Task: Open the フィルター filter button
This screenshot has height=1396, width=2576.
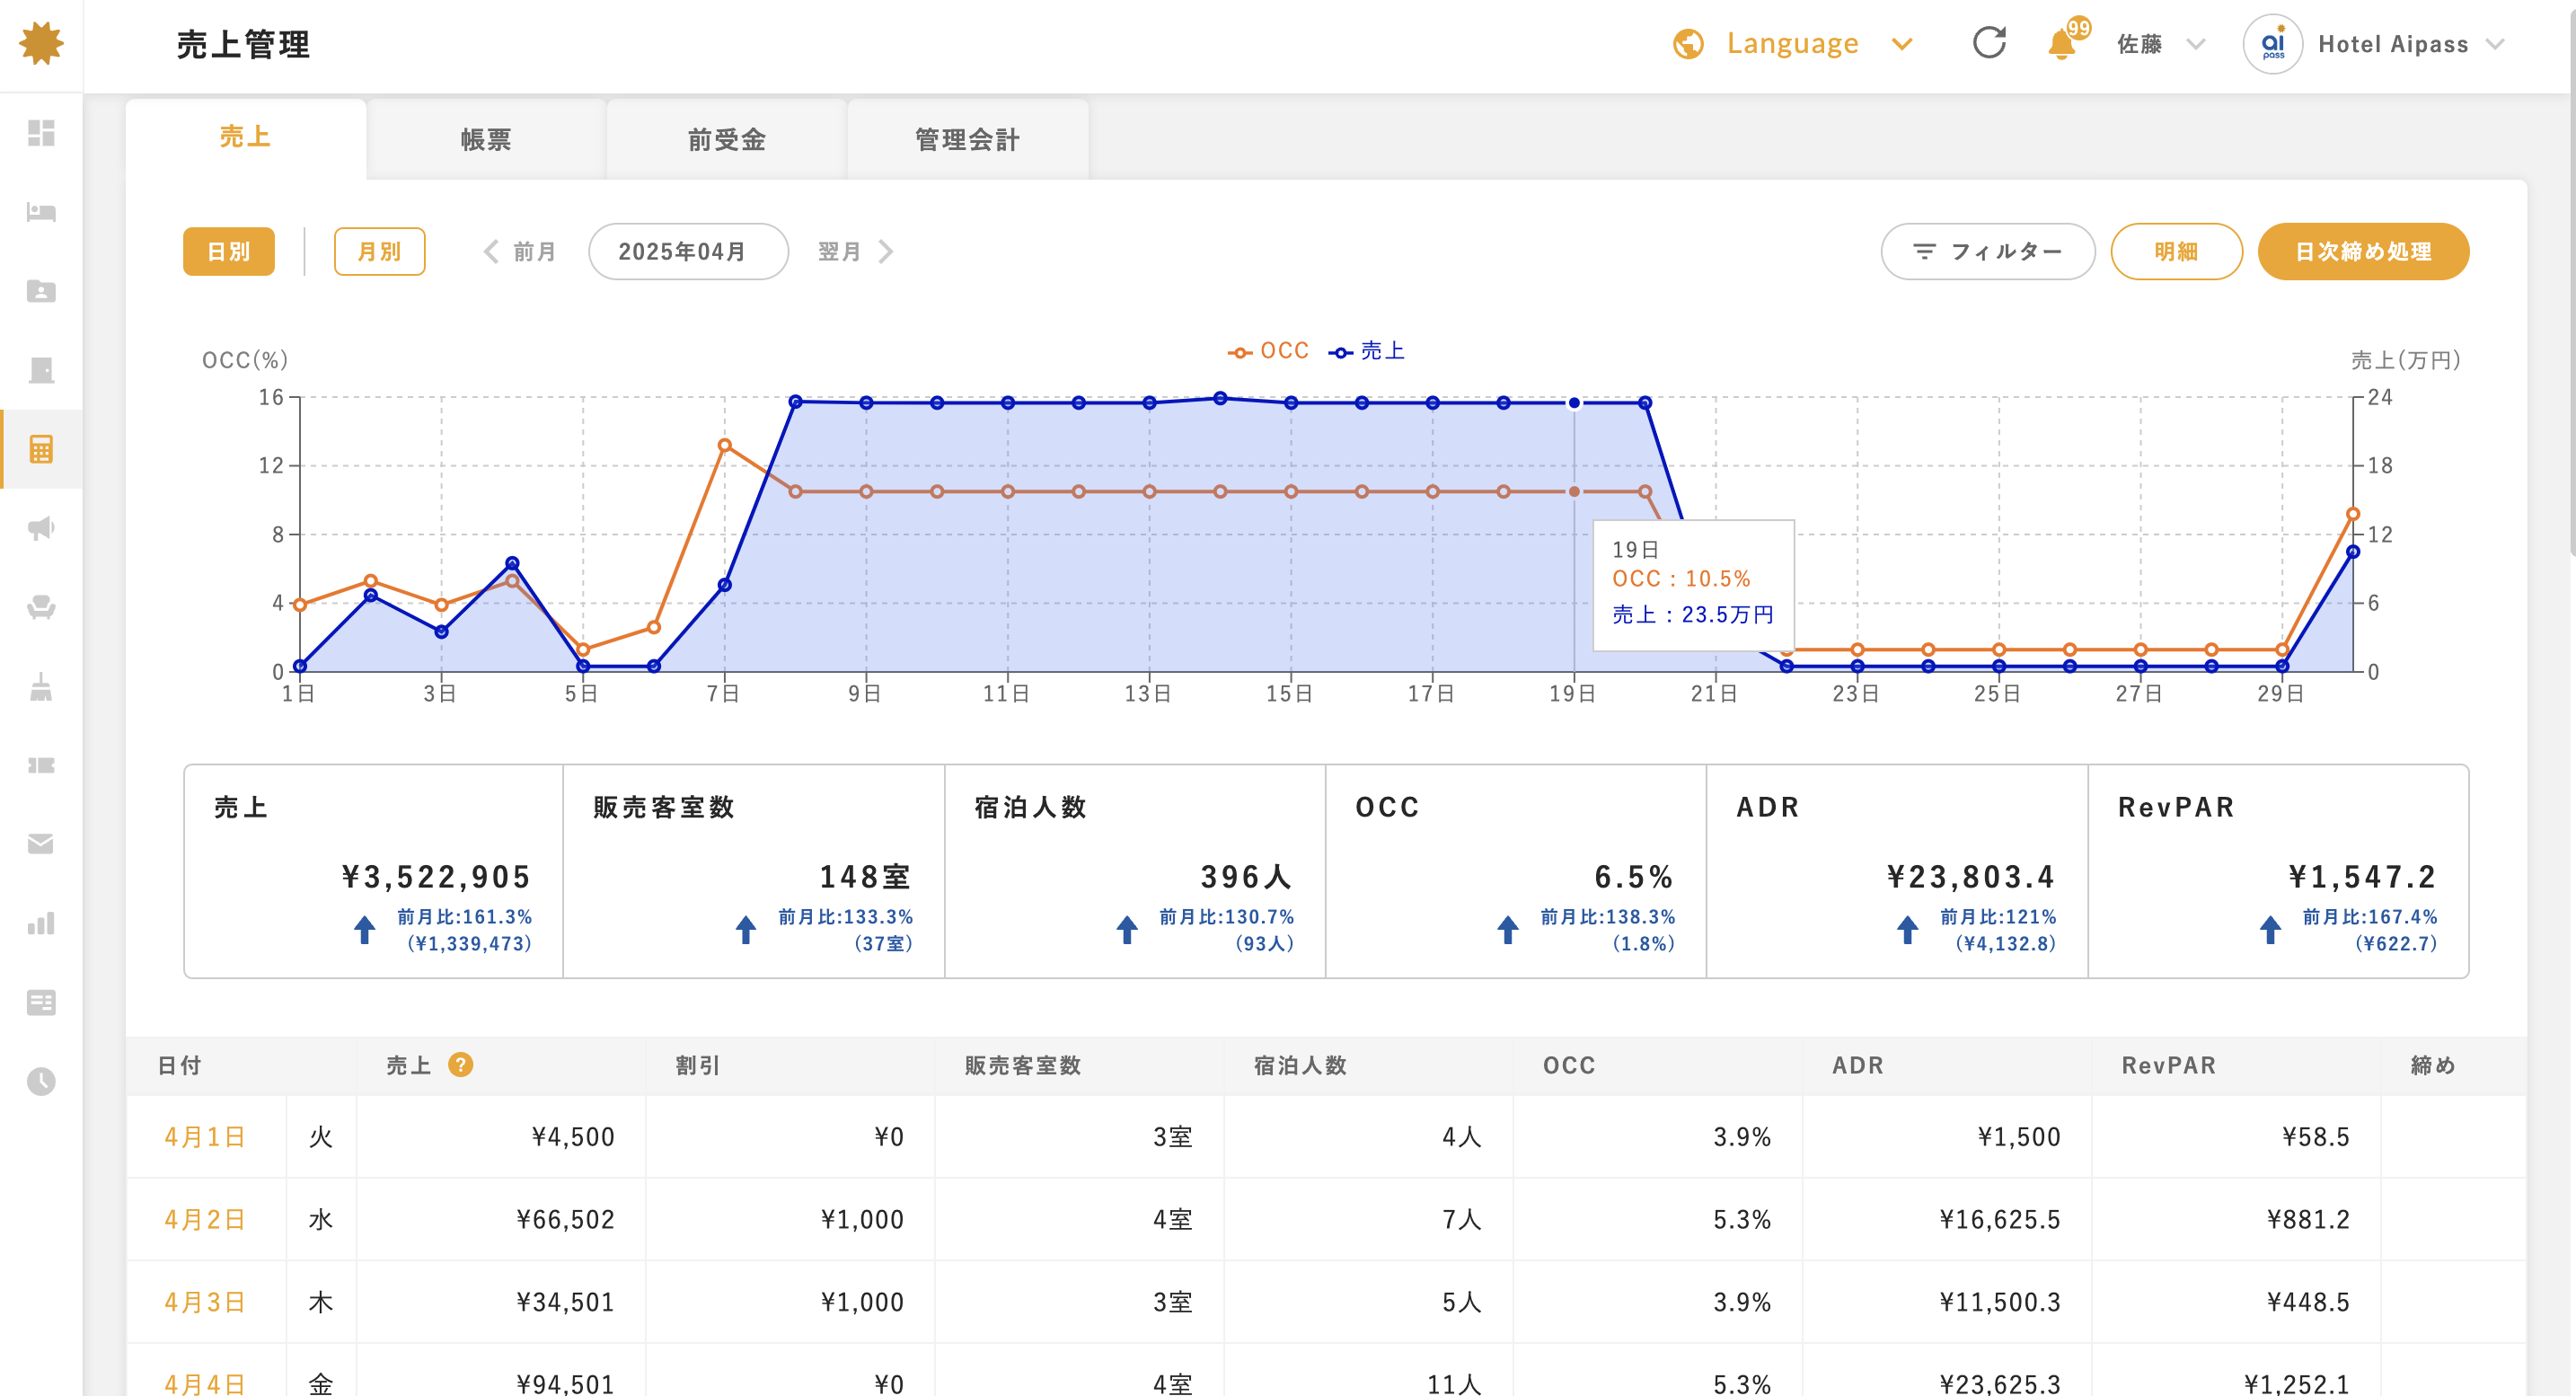Action: click(x=1987, y=251)
